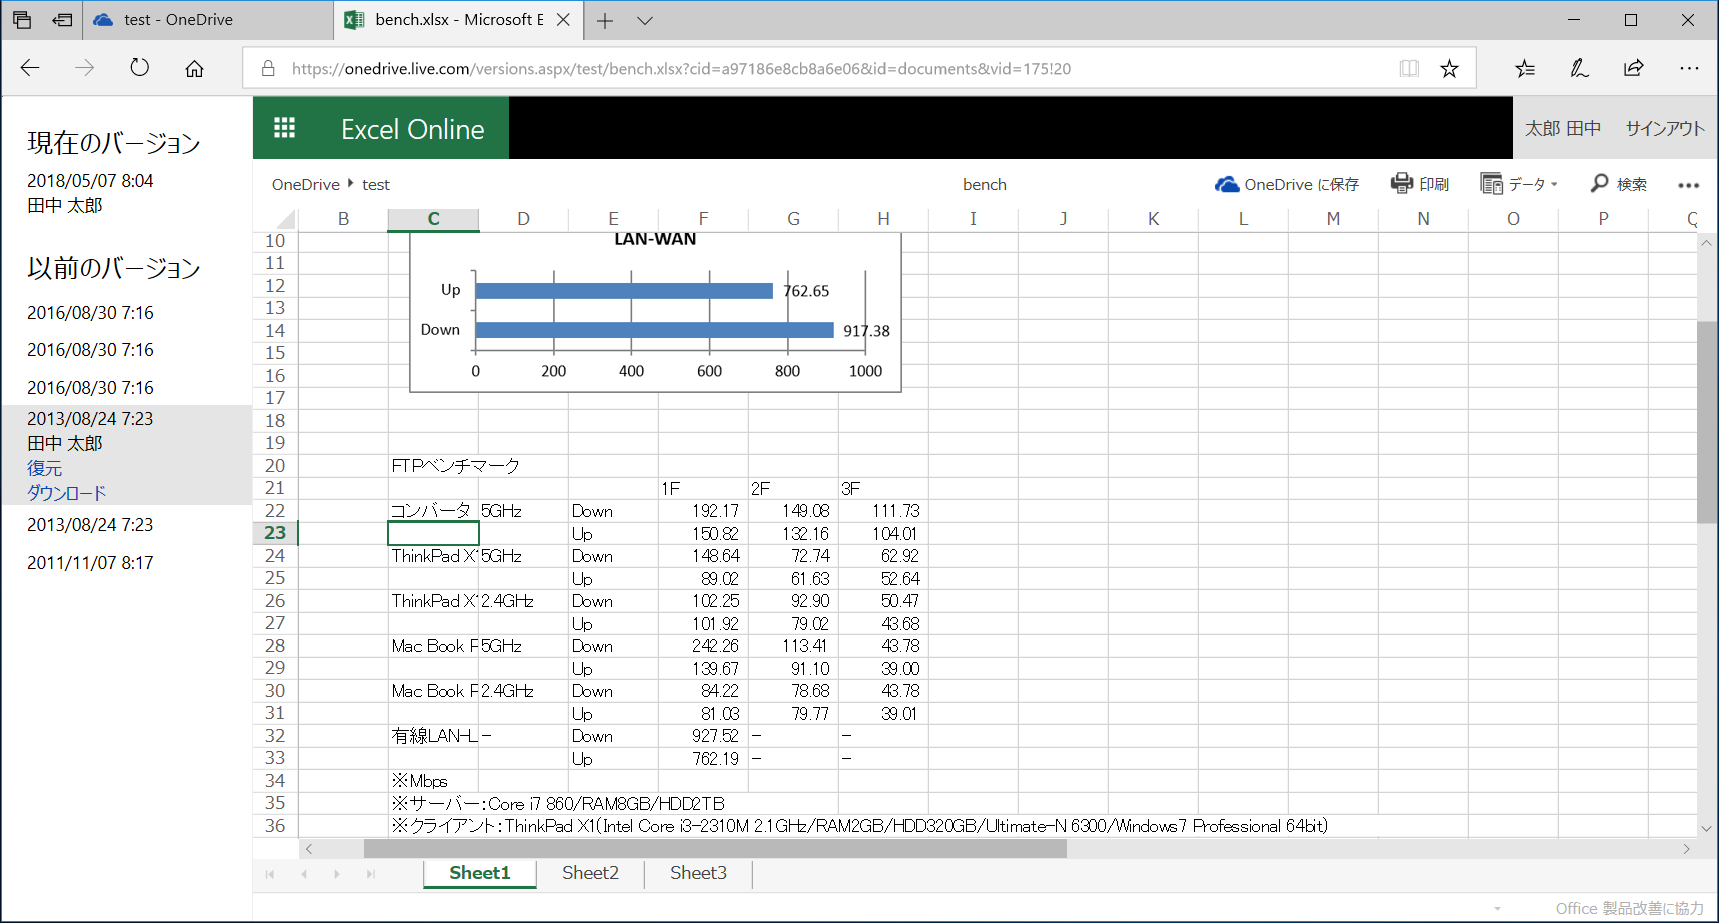Screen dimensions: 1719x923
Task: Click the bench workbook title
Action: pyautogui.click(x=985, y=185)
